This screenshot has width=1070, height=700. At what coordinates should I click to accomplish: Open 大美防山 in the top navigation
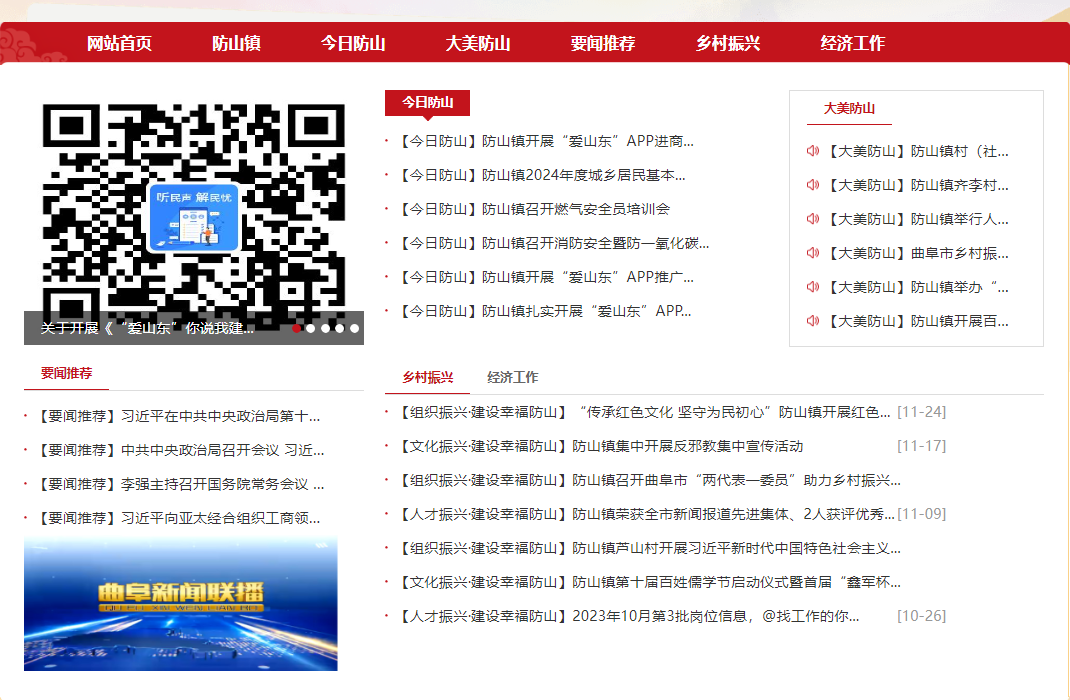tap(478, 43)
